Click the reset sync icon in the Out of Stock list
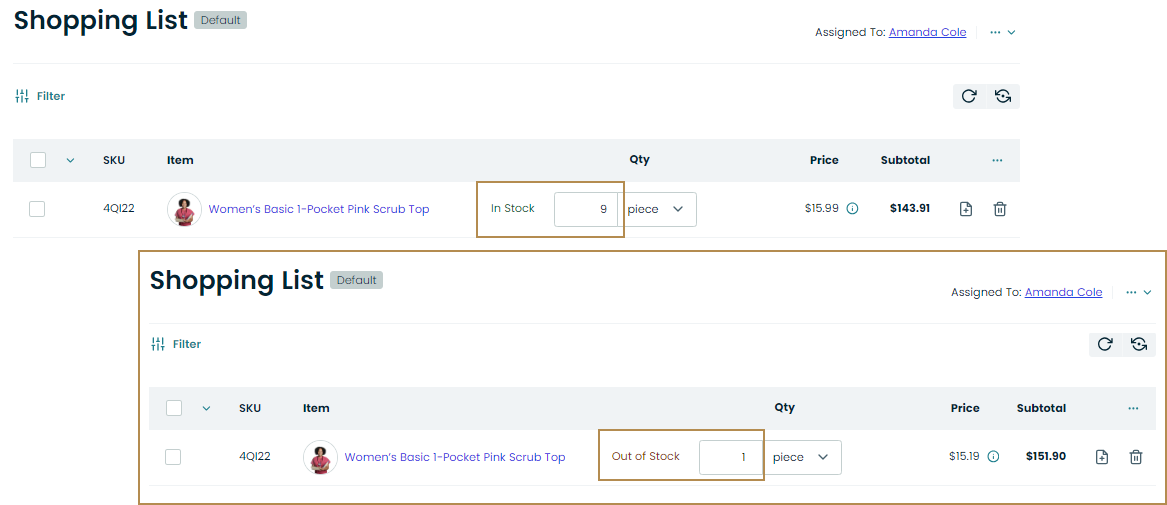Viewport: 1167px width, 505px height. [1139, 344]
